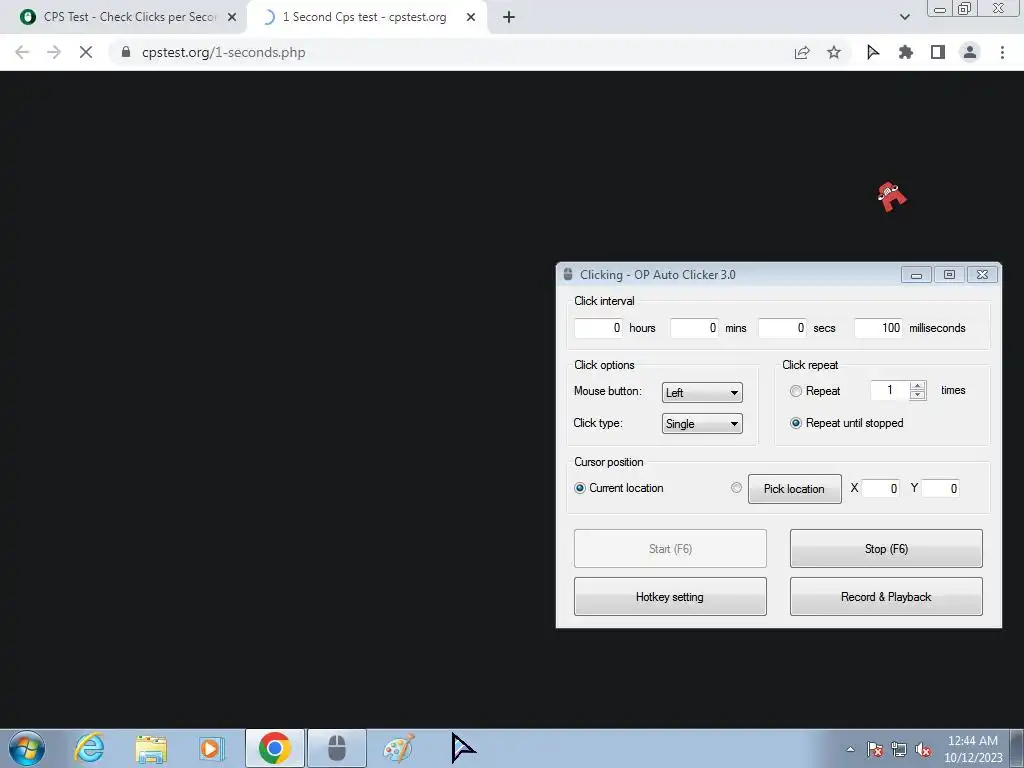
Task: Edit the repeat times count field
Action: click(x=890, y=391)
